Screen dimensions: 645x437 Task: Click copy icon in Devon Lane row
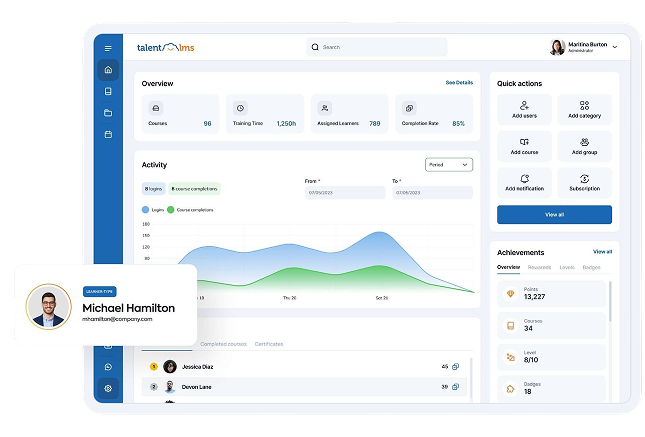coord(455,387)
